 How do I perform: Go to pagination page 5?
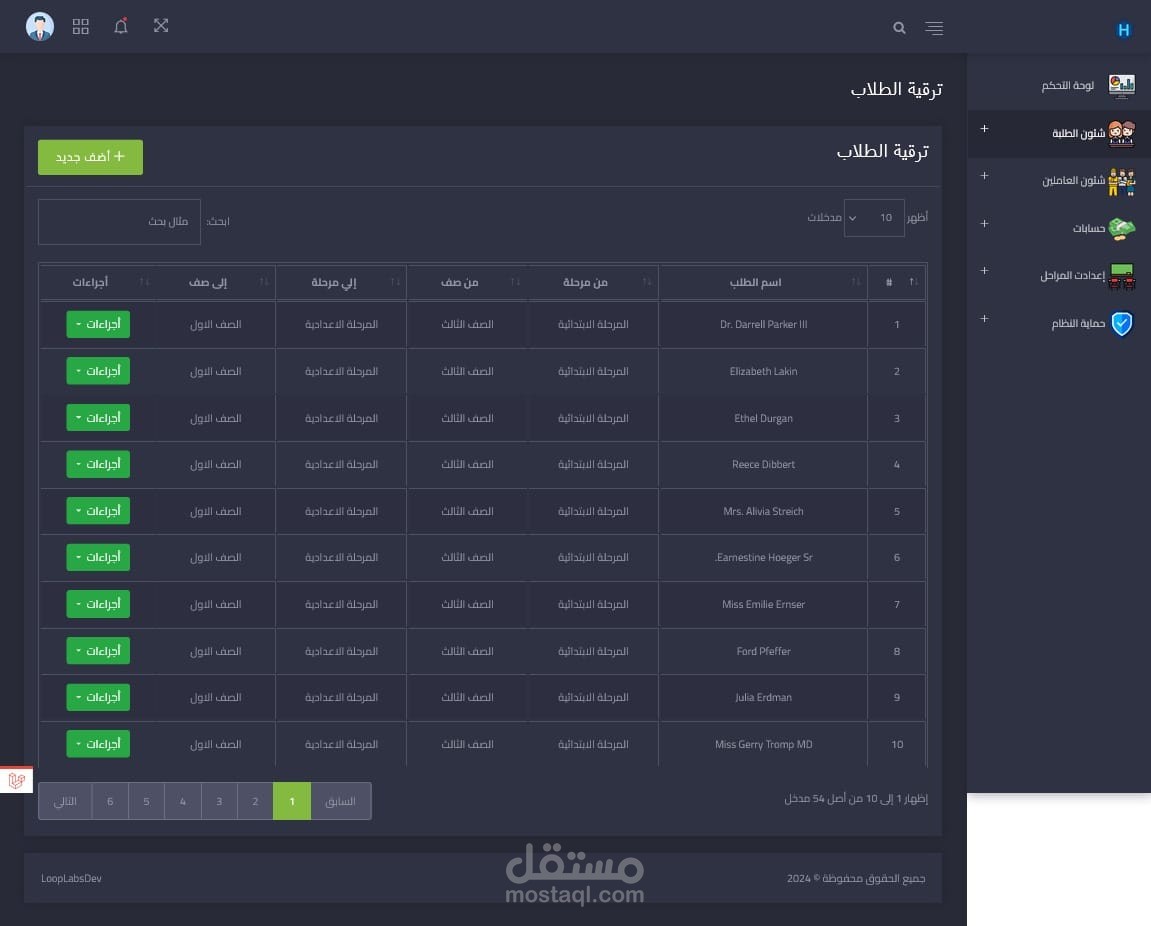[x=147, y=801]
